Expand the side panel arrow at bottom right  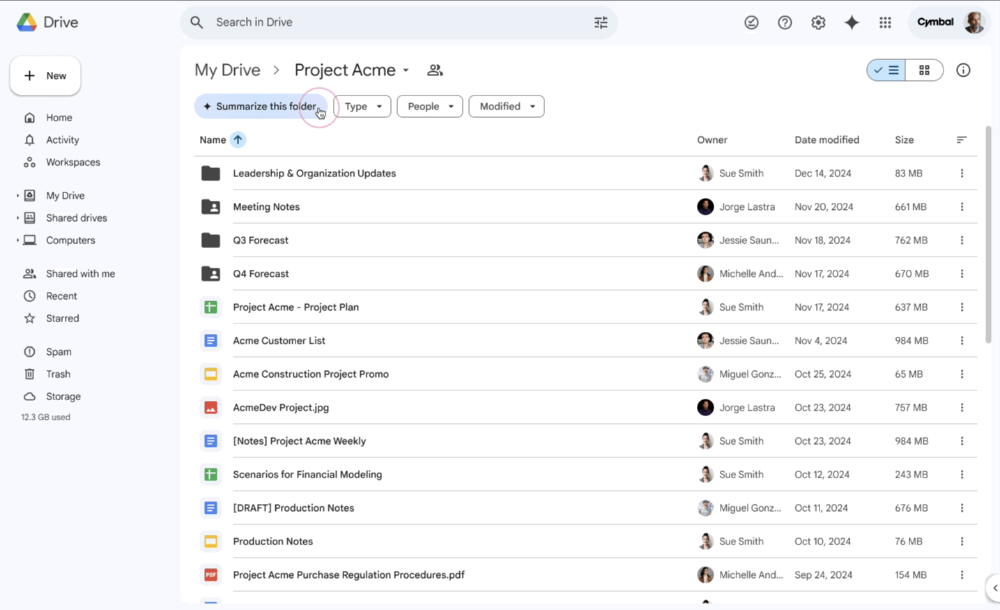click(994, 588)
